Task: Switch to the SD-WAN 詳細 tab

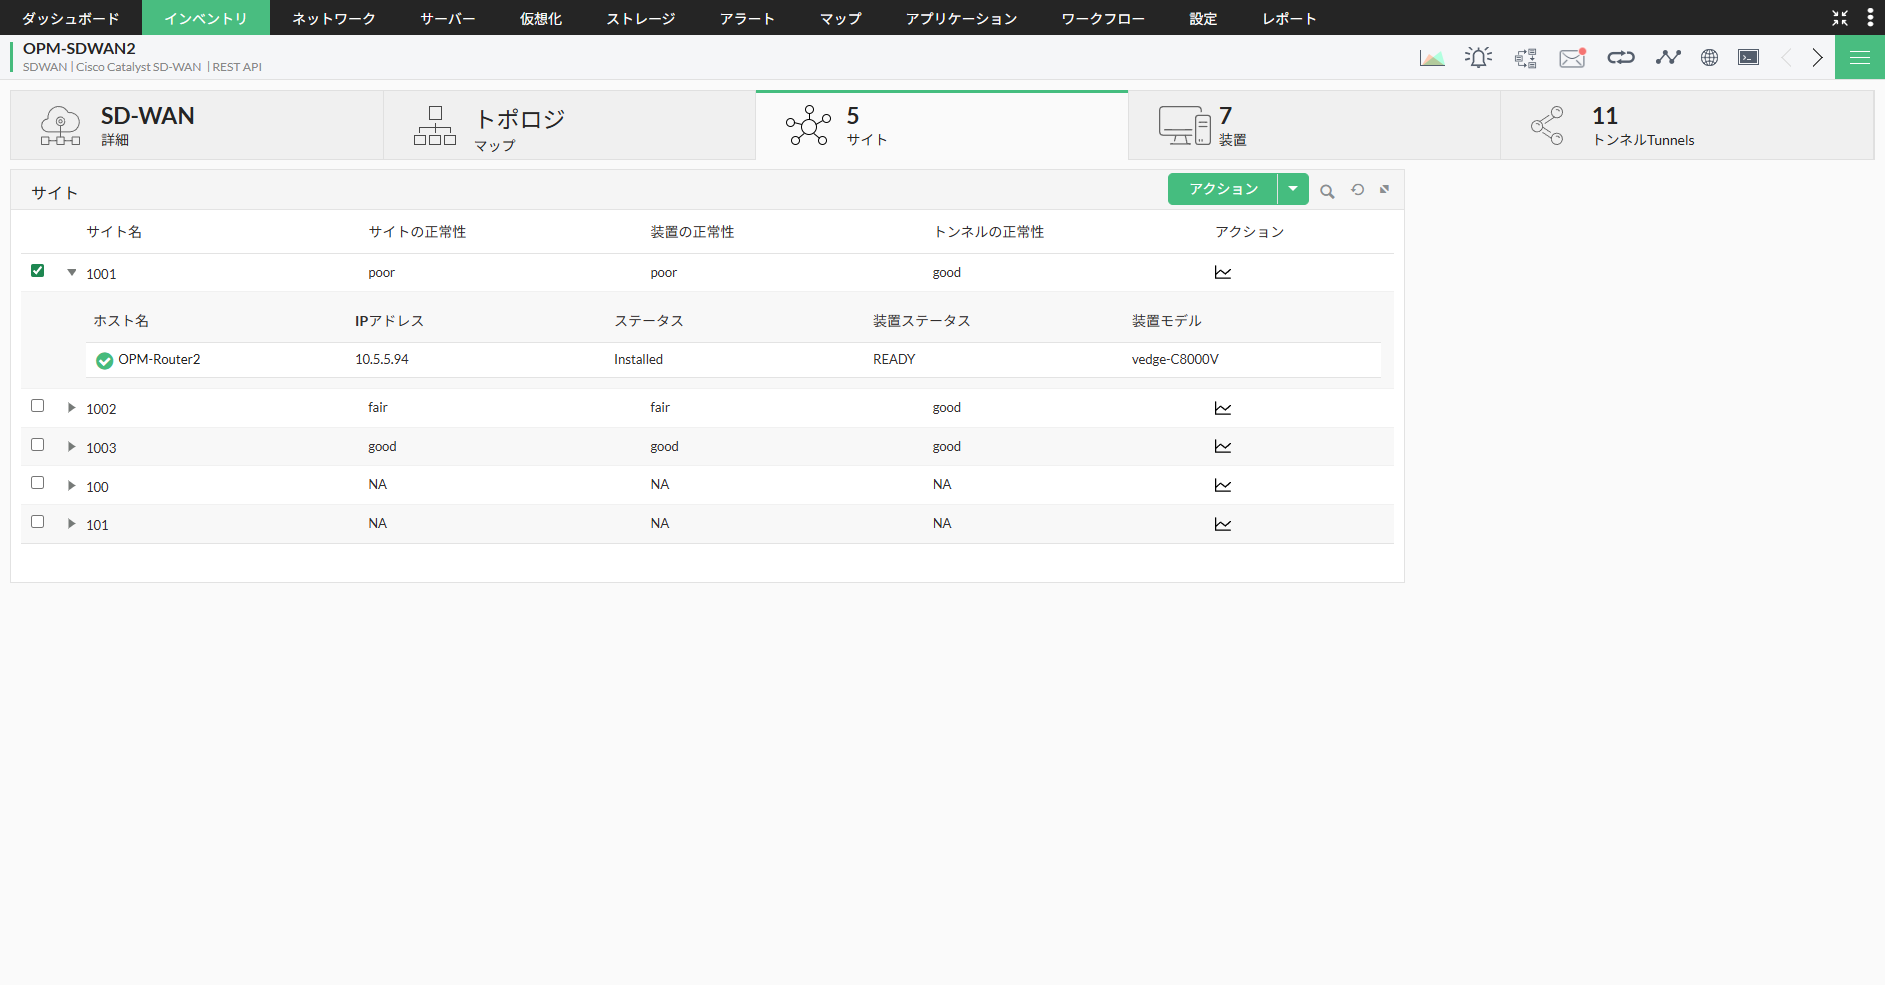Action: tap(197, 125)
